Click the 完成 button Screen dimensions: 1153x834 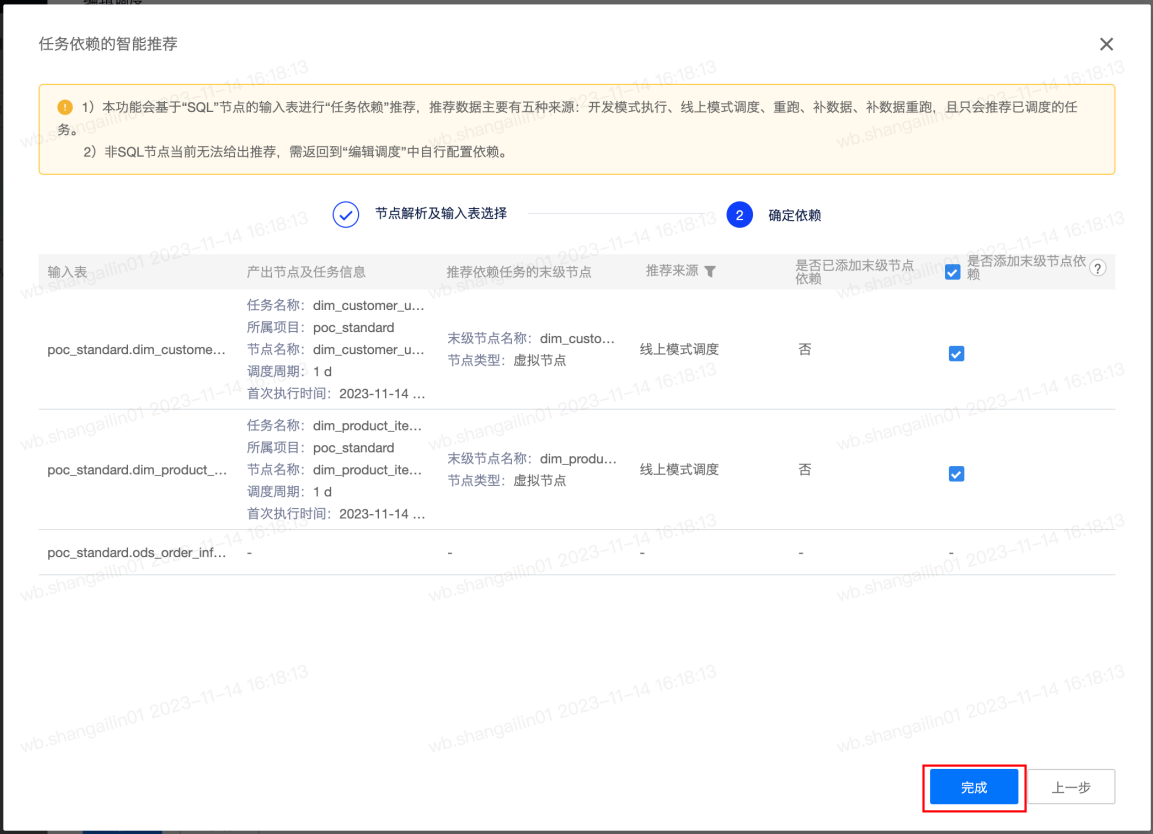pos(974,788)
